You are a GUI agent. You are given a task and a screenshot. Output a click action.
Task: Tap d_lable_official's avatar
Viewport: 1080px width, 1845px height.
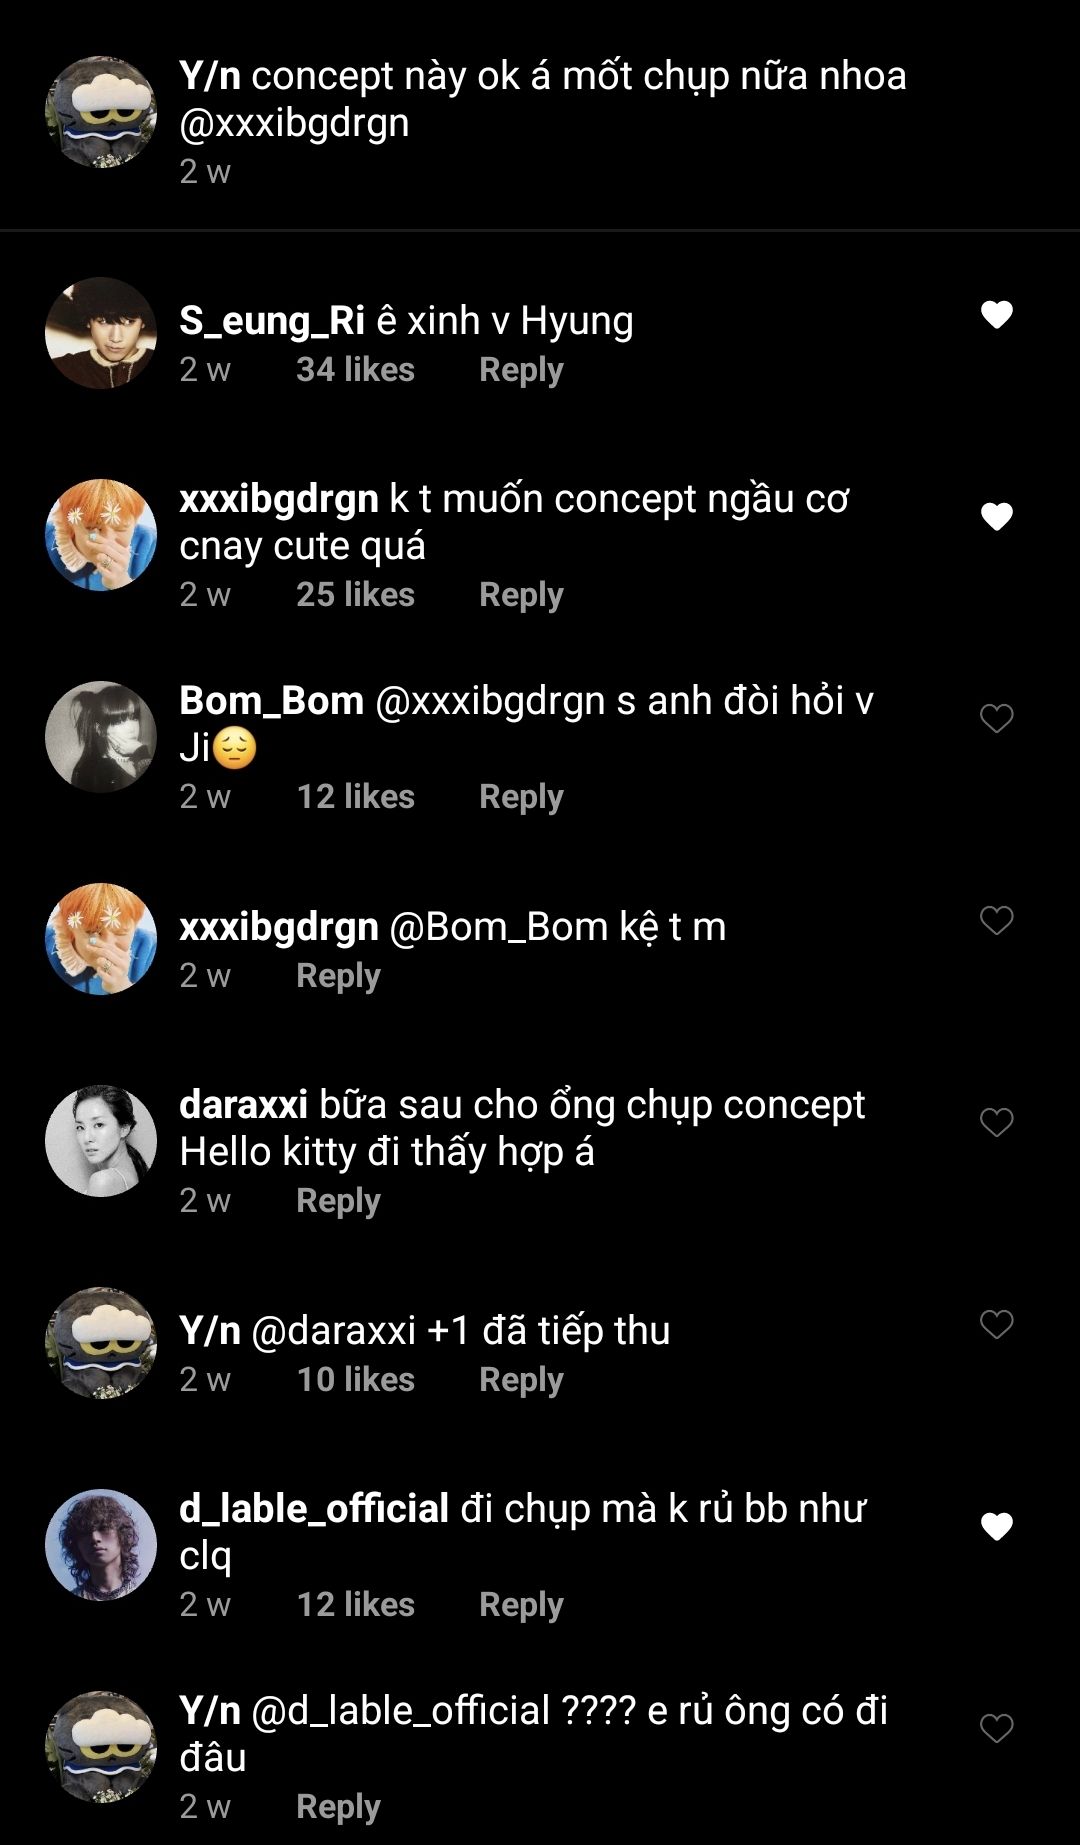(101, 1545)
